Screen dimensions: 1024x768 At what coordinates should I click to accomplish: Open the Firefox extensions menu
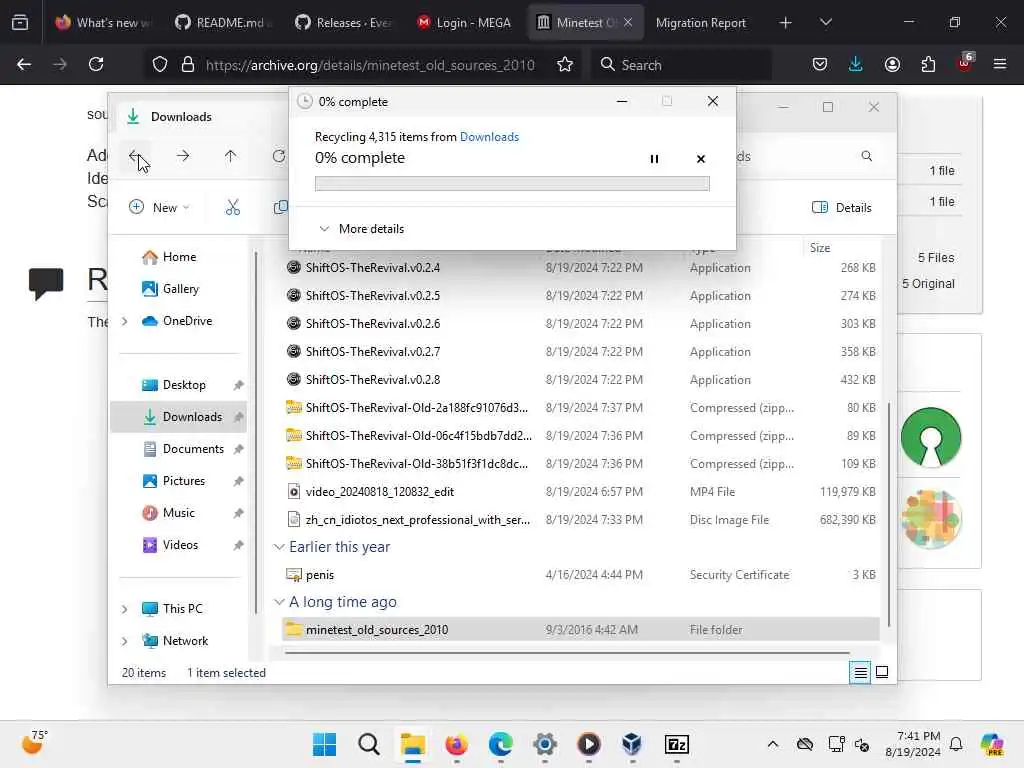click(928, 64)
